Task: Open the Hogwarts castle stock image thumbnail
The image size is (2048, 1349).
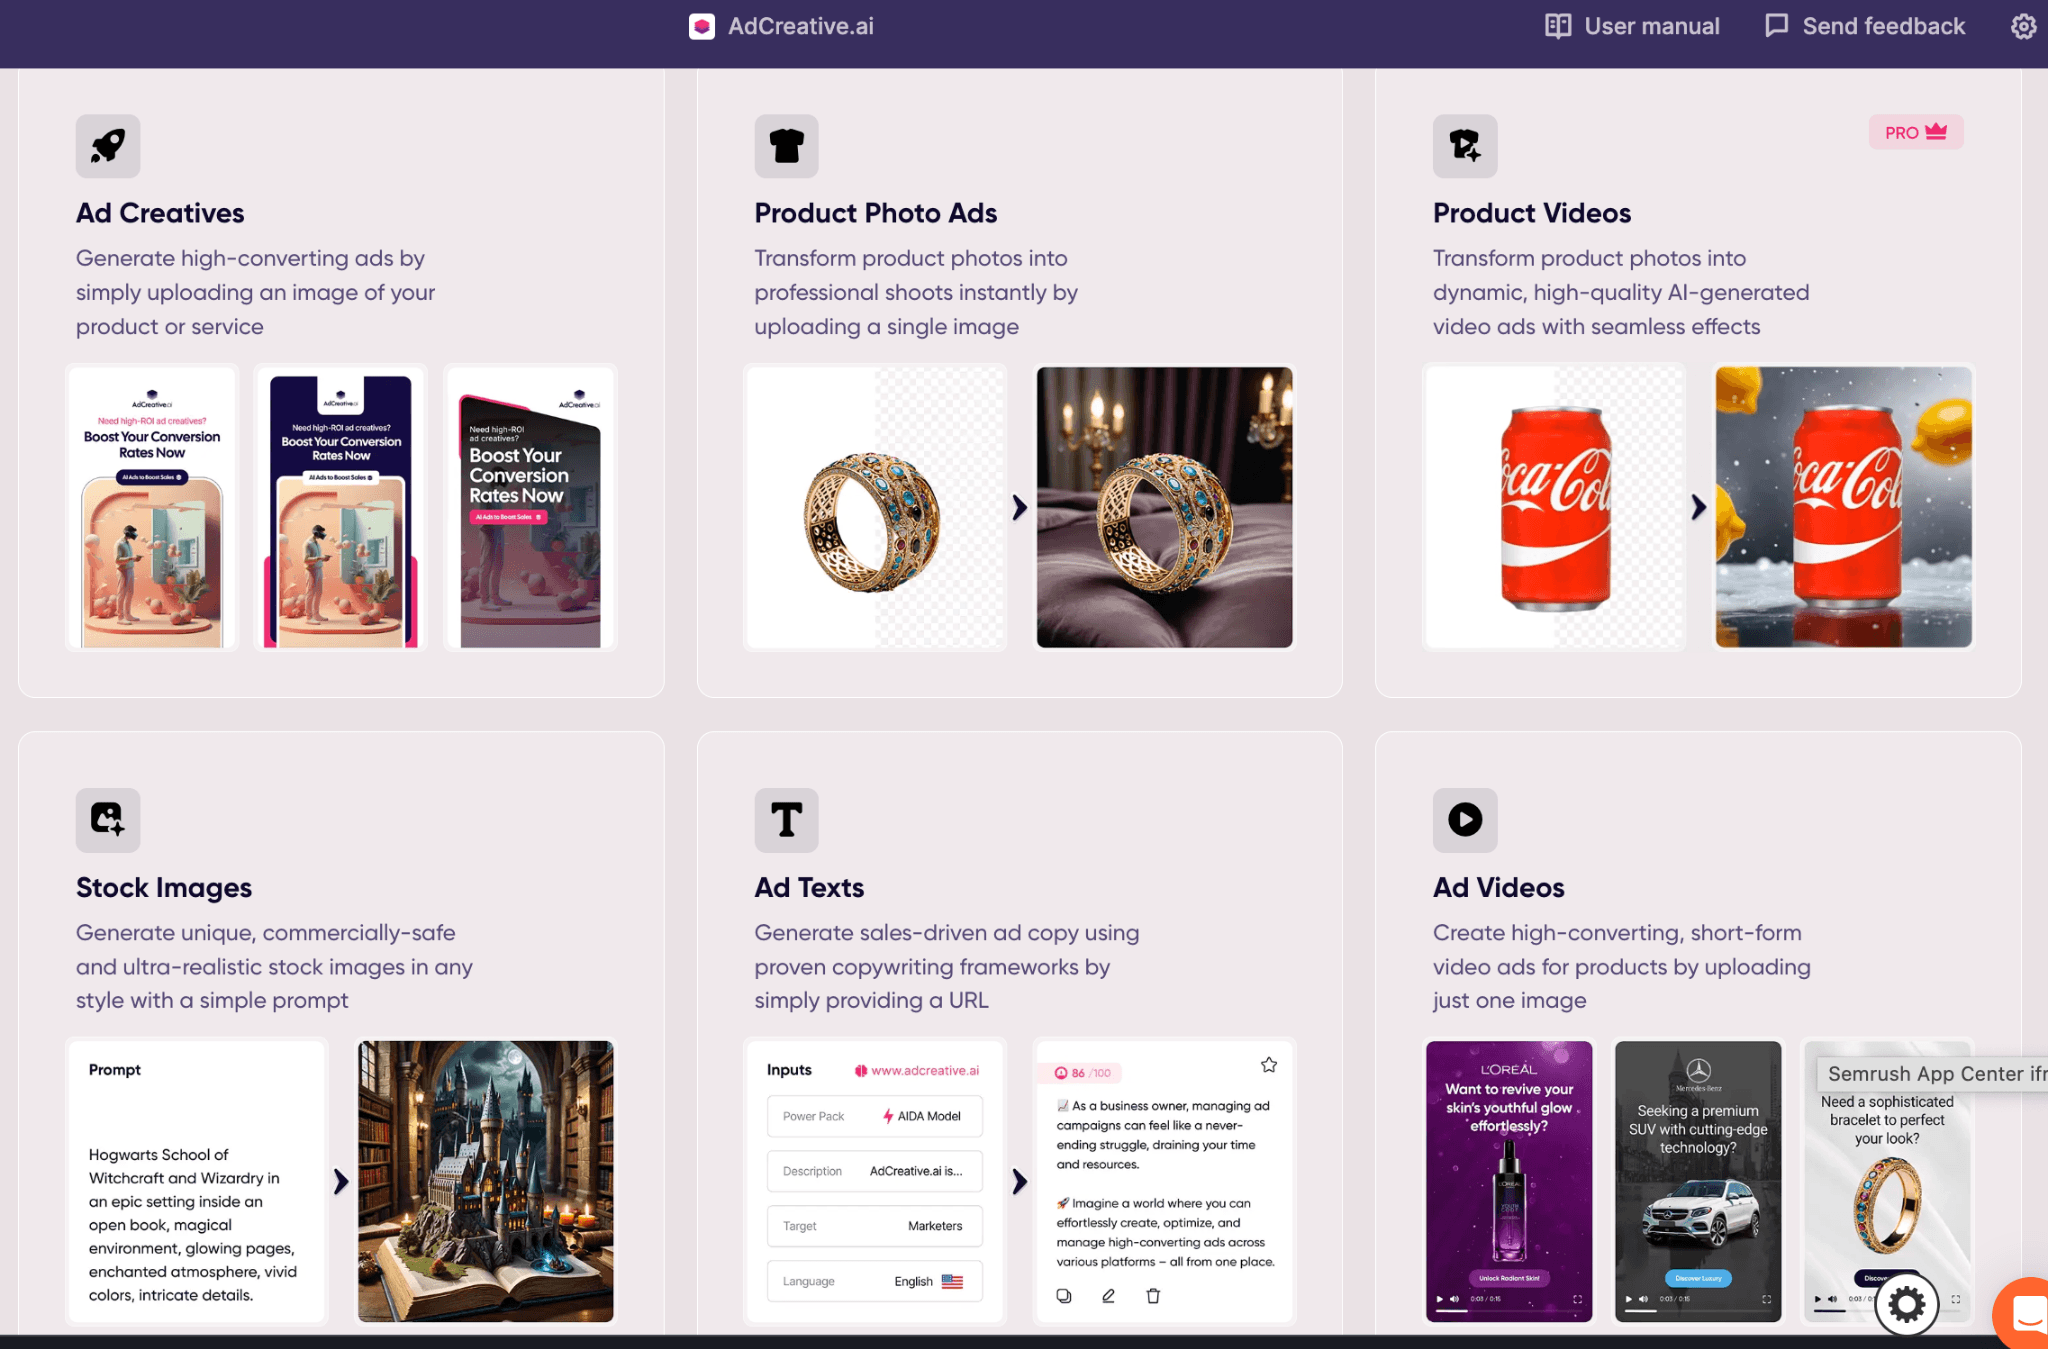Action: tap(486, 1181)
